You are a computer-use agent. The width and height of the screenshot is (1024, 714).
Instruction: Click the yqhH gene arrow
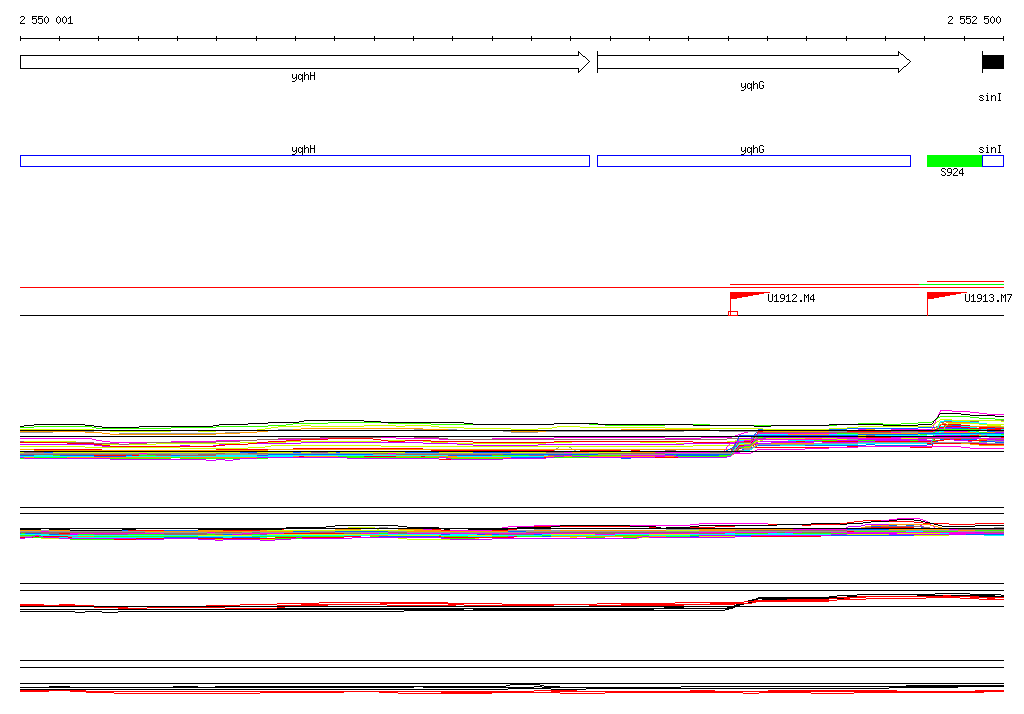point(304,62)
